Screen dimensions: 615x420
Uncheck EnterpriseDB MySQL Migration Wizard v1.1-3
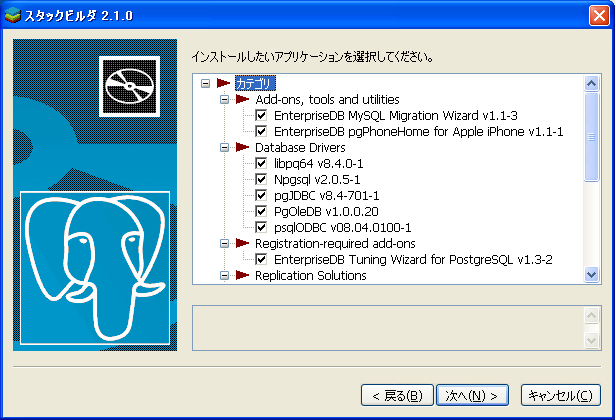tap(261, 115)
